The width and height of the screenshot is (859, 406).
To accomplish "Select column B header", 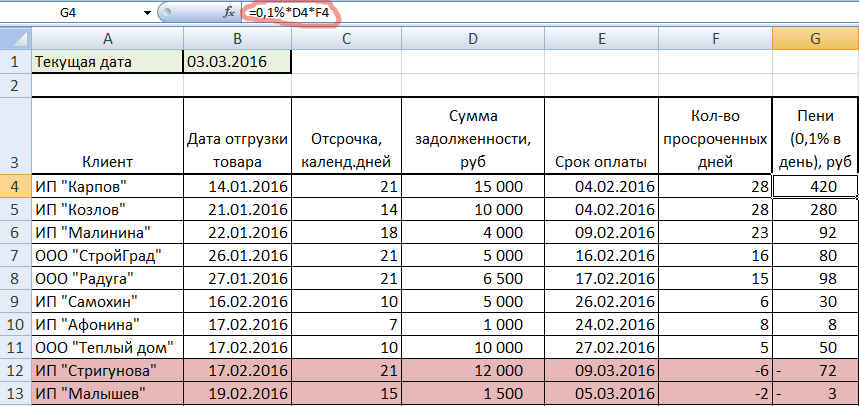I will pos(237,38).
